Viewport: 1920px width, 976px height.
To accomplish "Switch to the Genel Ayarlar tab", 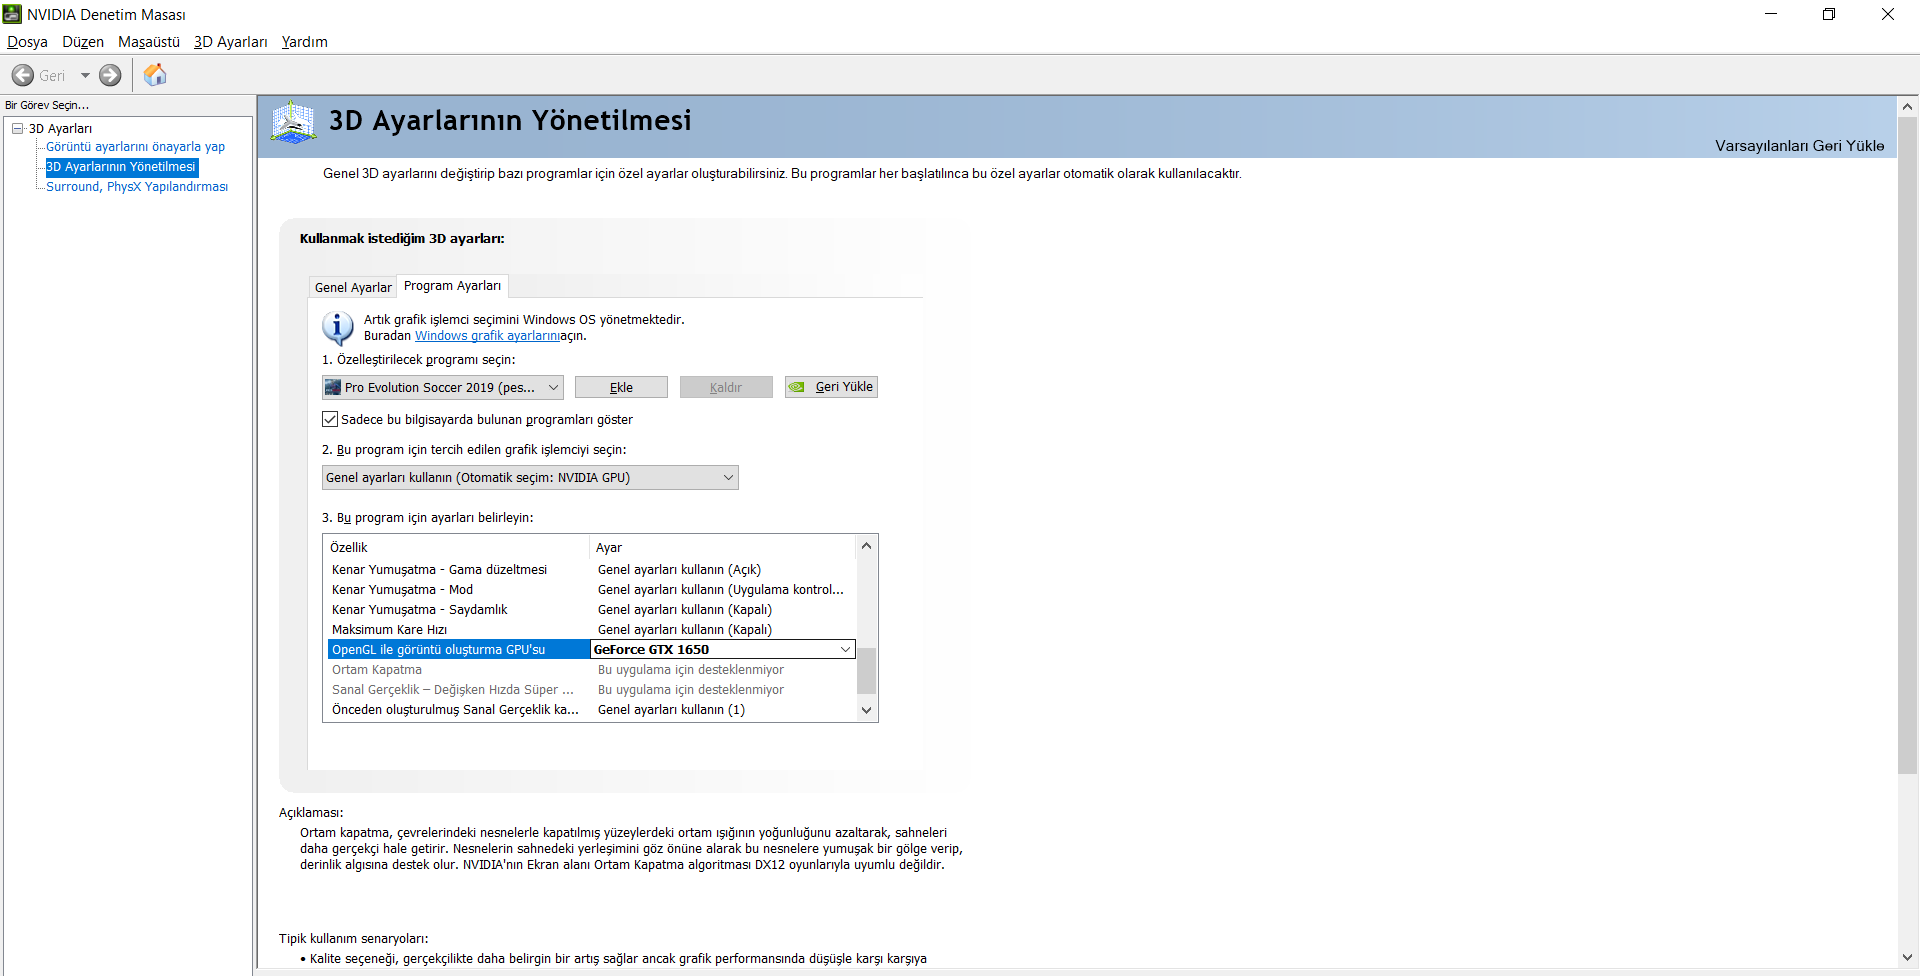I will coord(353,287).
